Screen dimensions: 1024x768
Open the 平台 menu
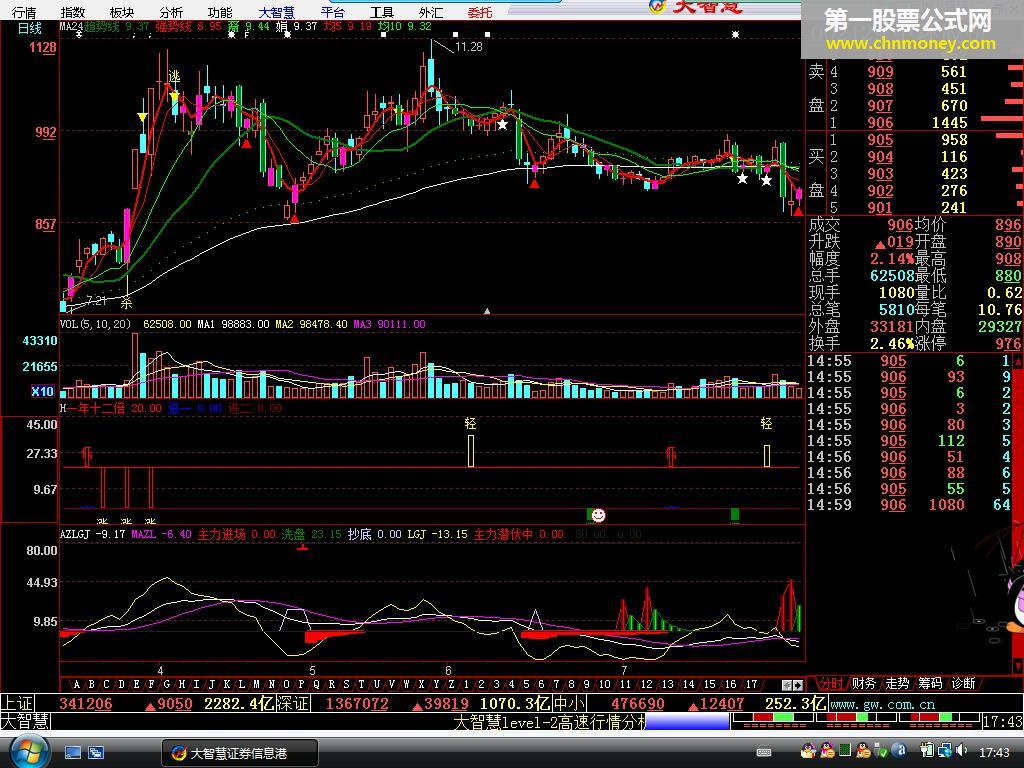(x=333, y=12)
